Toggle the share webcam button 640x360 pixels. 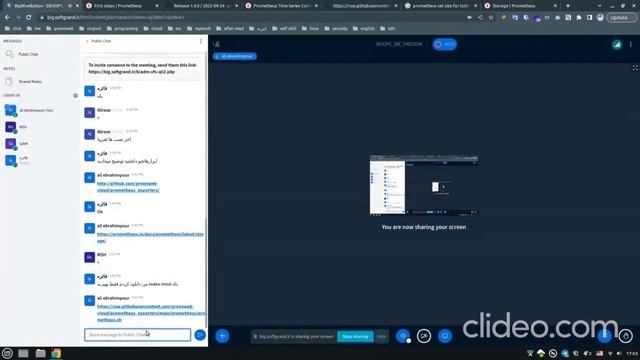point(424,336)
